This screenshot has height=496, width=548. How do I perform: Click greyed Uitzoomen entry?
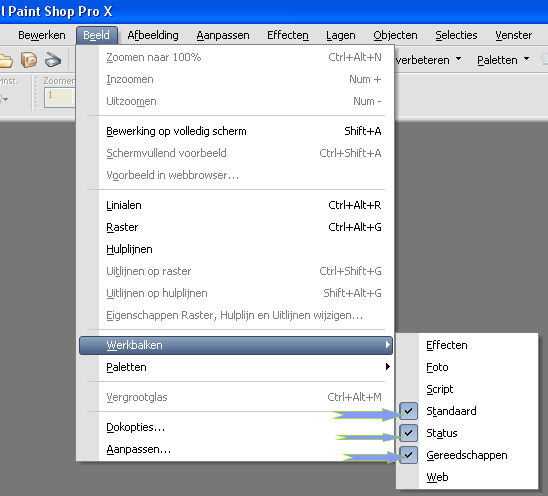(236, 101)
